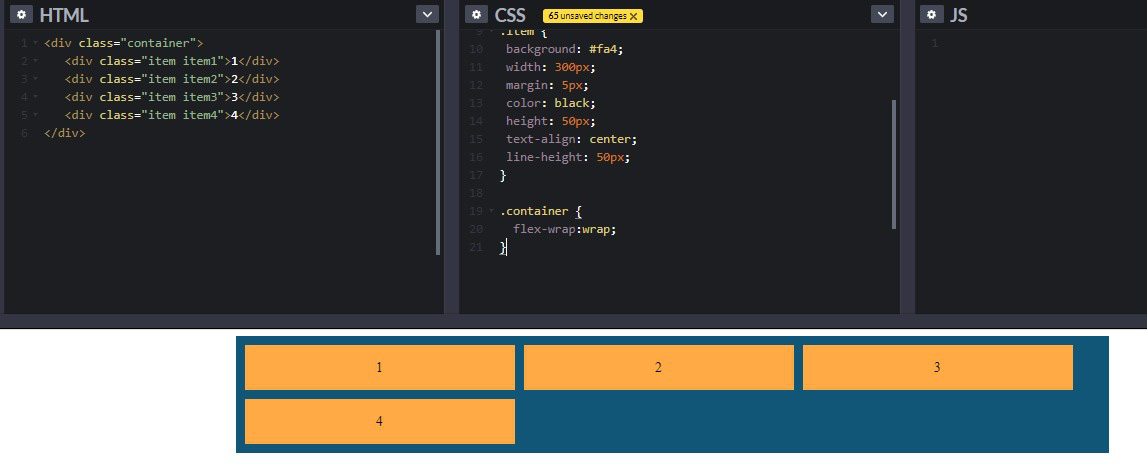1147x473 pixels.
Task: Open the JS panel settings gear
Action: 931,15
